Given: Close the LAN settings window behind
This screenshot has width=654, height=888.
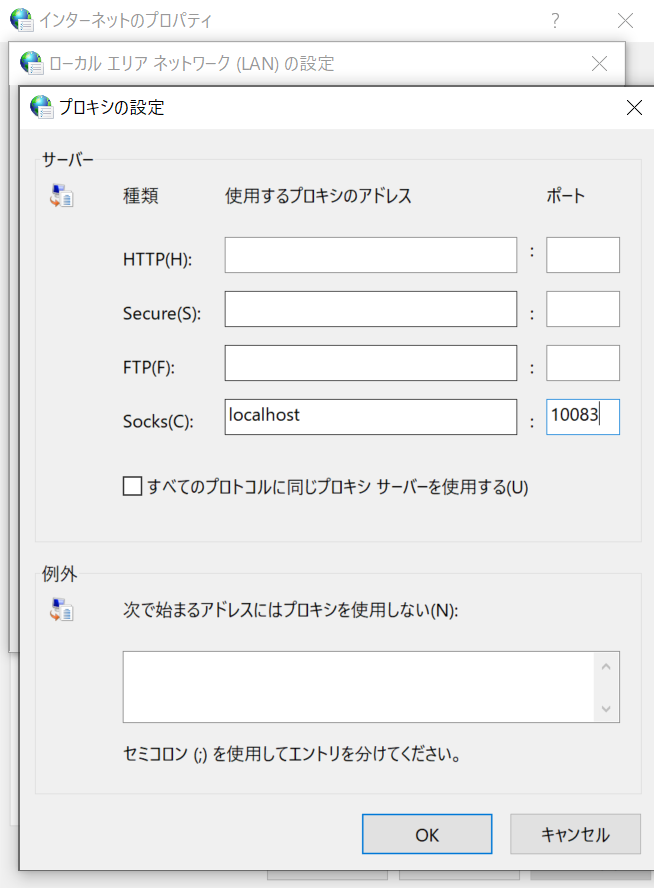Looking at the screenshot, I should (599, 63).
